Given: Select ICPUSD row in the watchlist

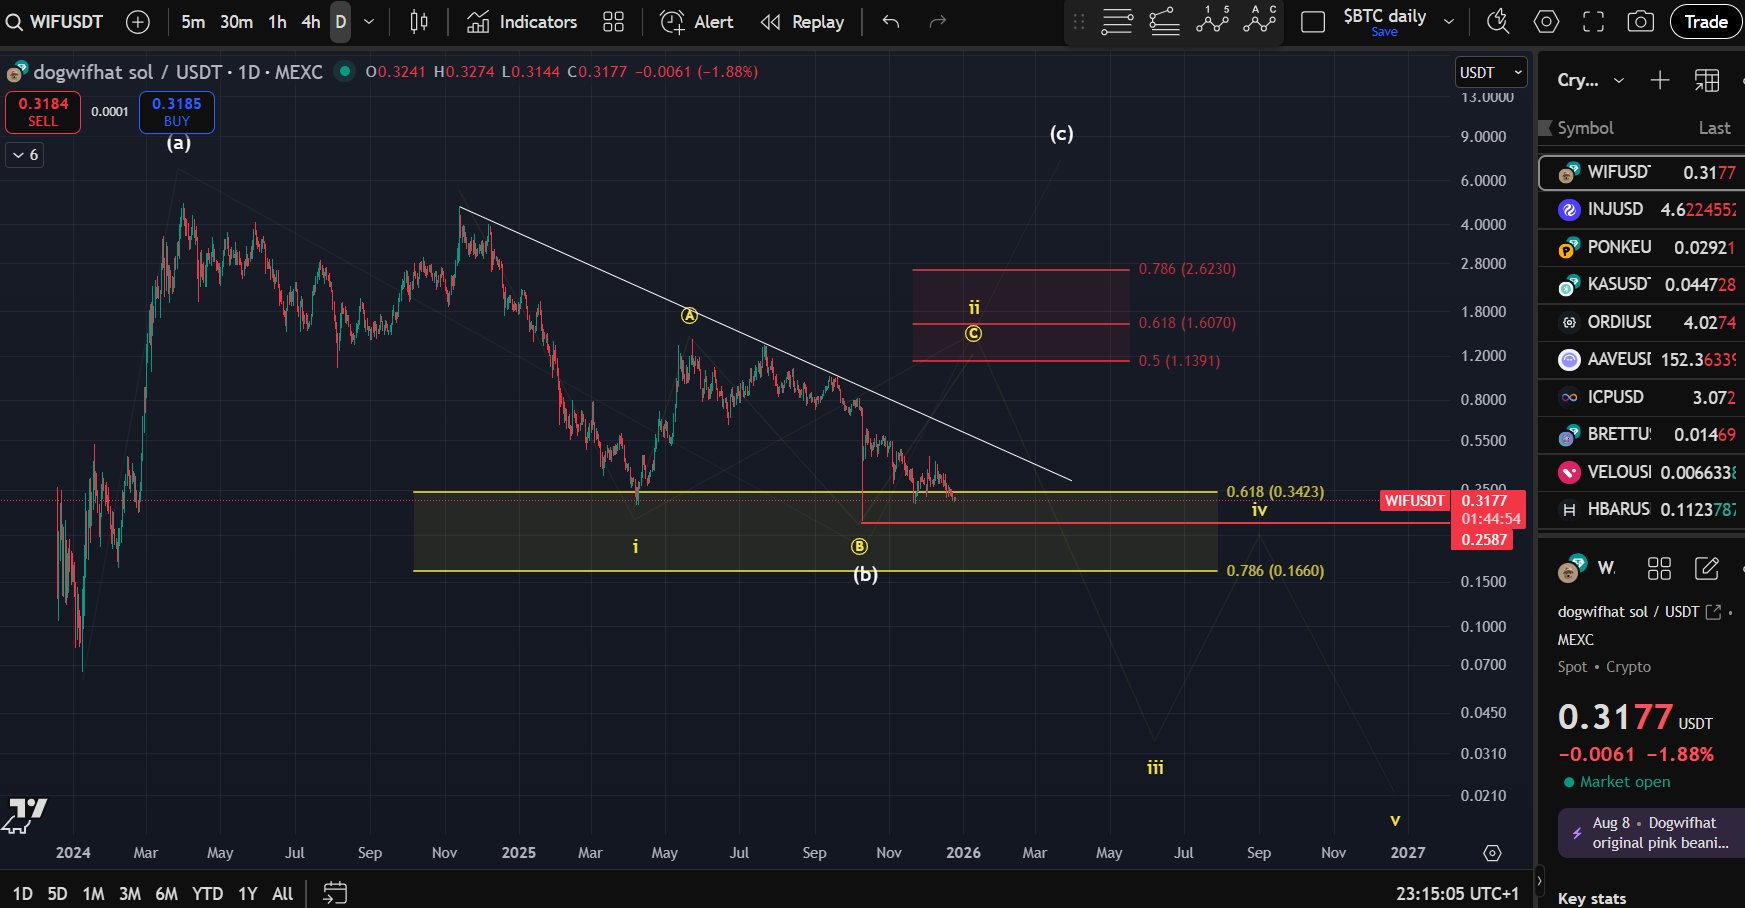Looking at the screenshot, I should (x=1641, y=397).
